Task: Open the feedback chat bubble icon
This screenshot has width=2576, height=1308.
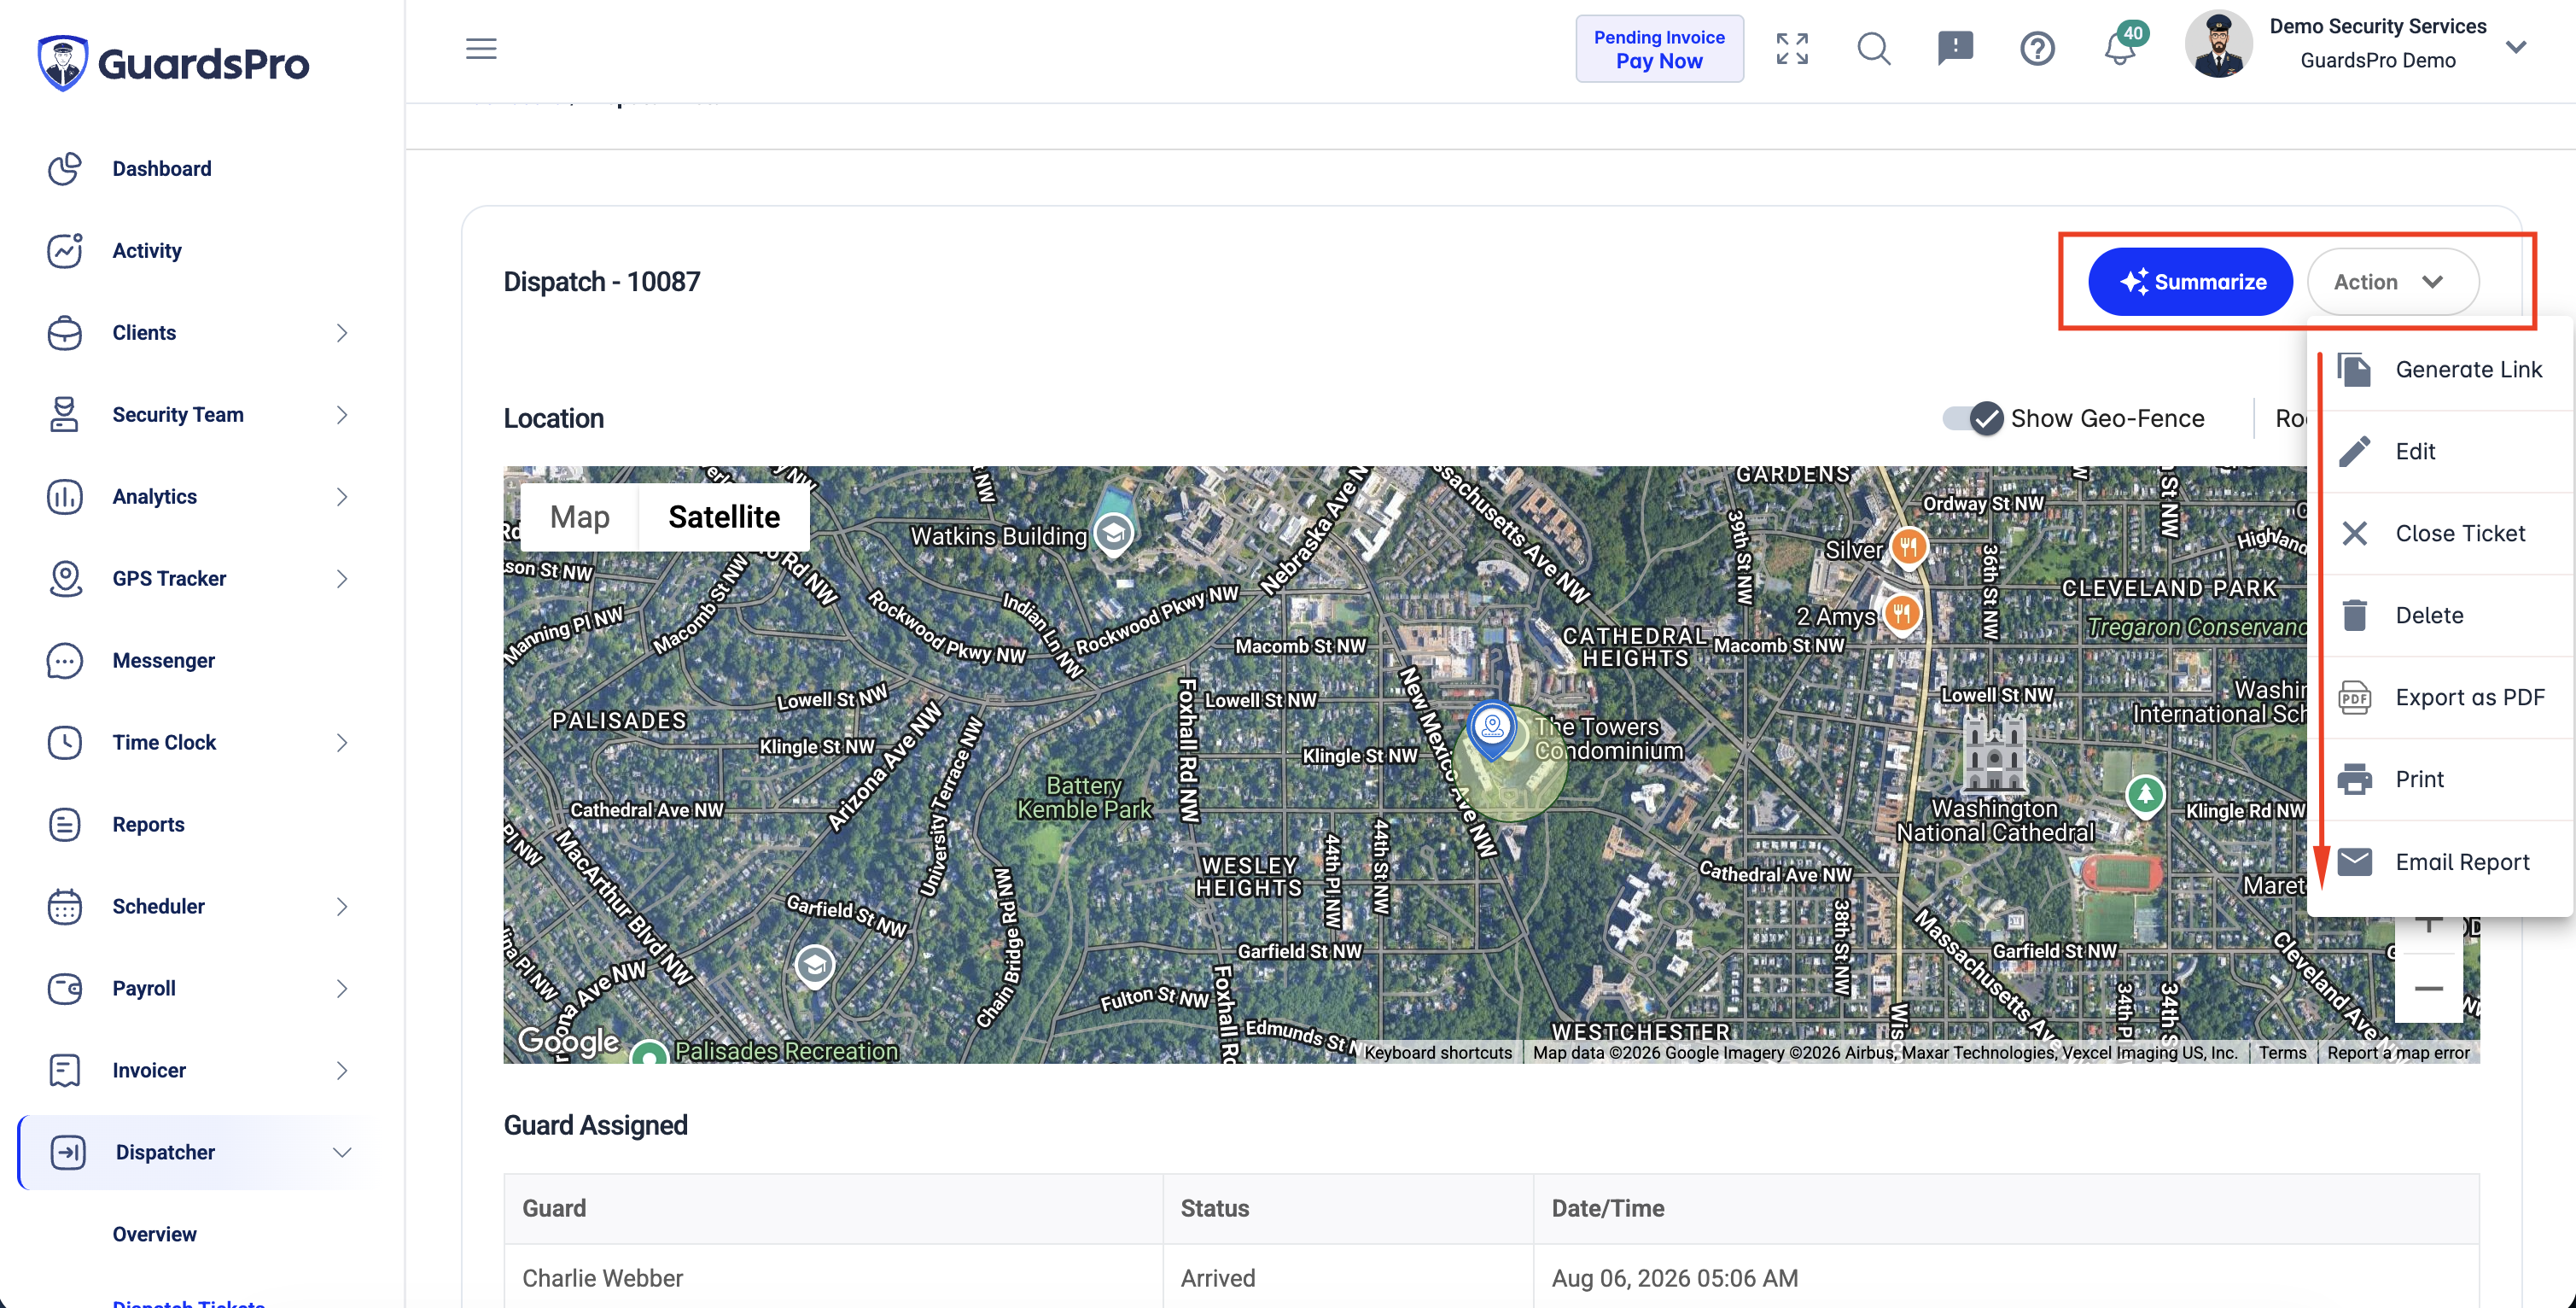Action: 1955,48
